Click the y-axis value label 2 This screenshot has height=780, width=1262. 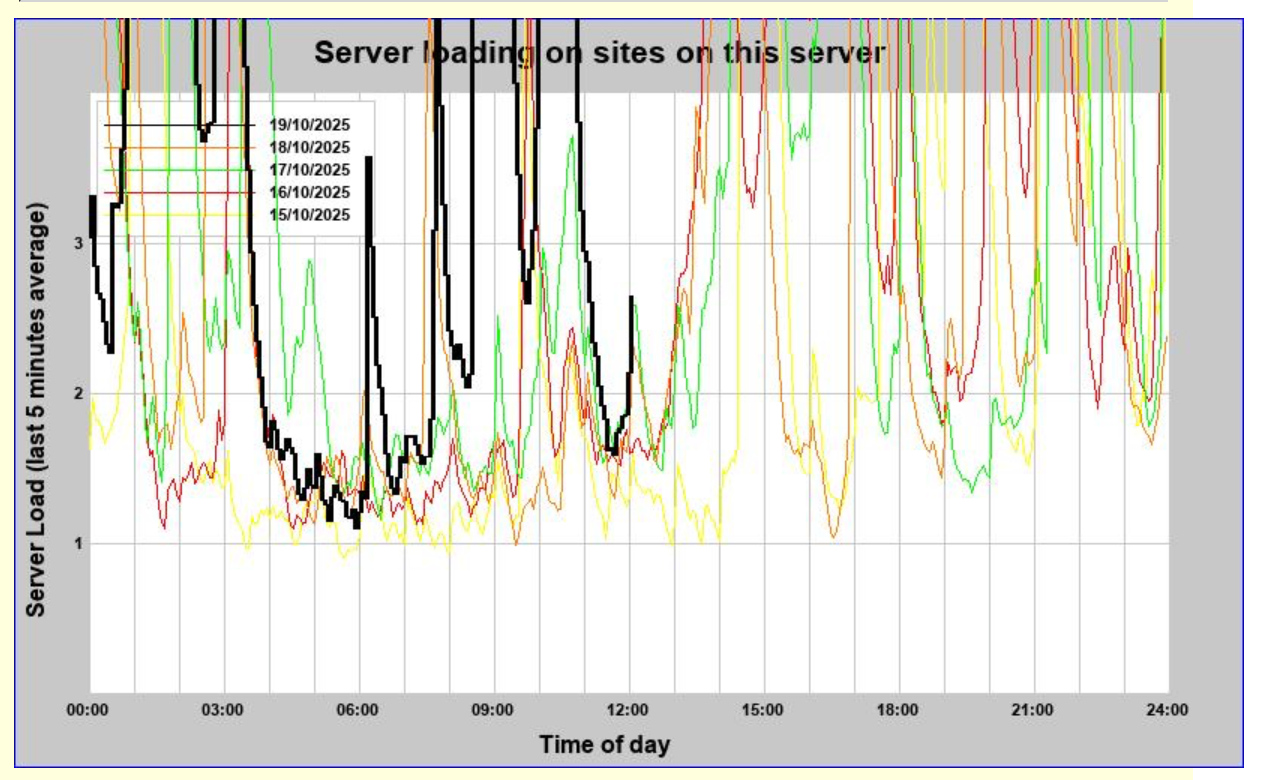point(78,393)
